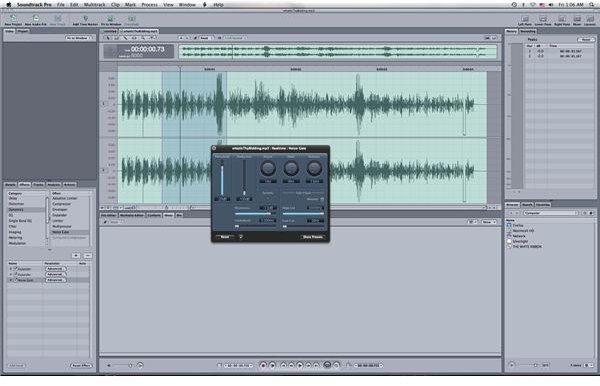Switch to the Effects tab
The height and width of the screenshot is (386, 600).
click(x=24, y=184)
